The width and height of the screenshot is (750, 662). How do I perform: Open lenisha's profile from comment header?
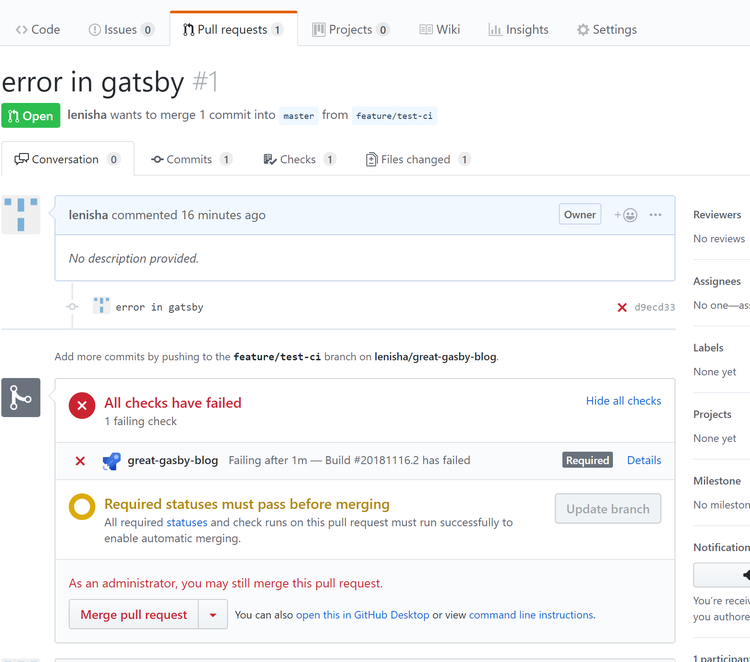point(88,215)
